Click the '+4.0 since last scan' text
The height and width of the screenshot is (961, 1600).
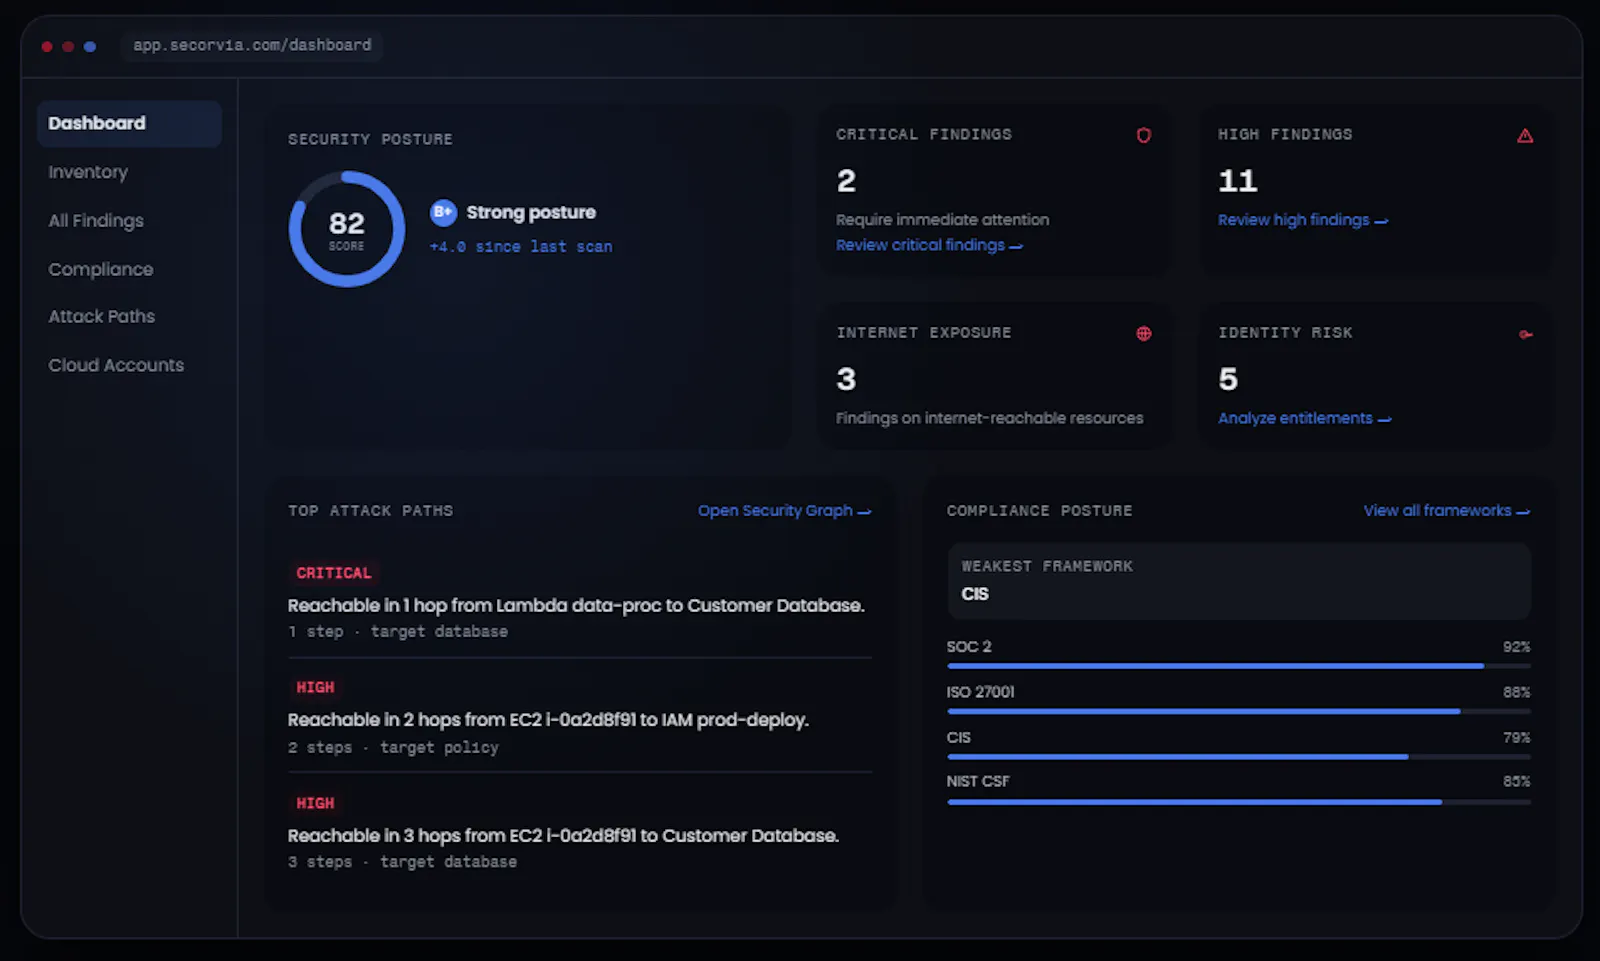521,247
